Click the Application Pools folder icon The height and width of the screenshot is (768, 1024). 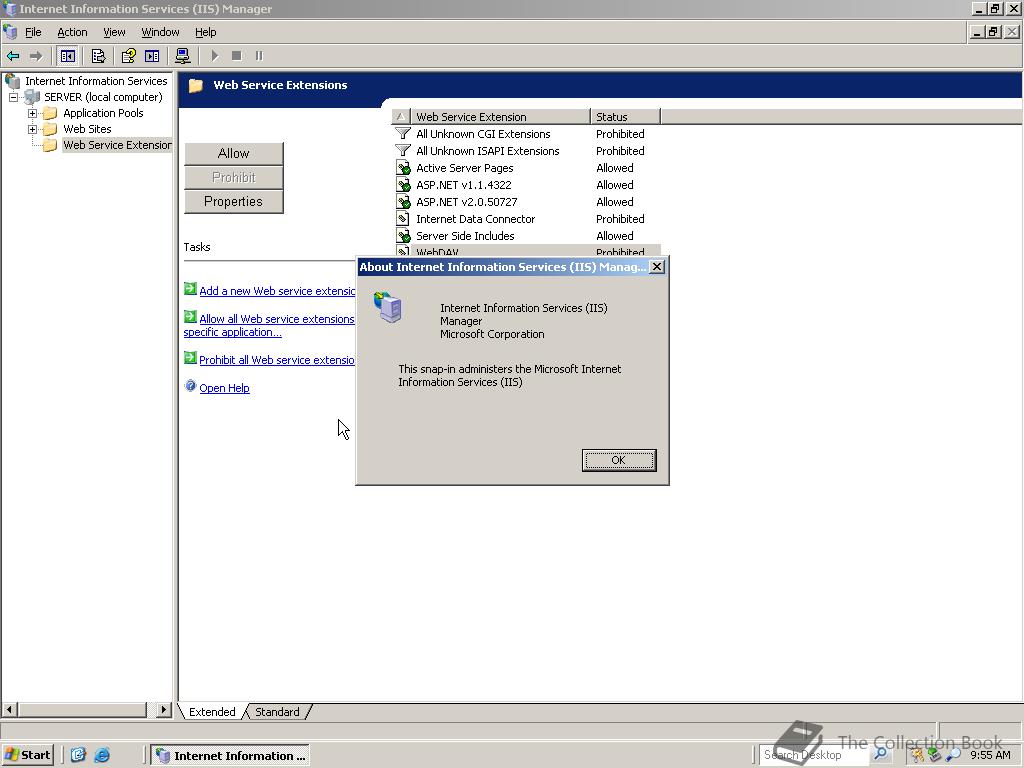pyautogui.click(x=50, y=113)
